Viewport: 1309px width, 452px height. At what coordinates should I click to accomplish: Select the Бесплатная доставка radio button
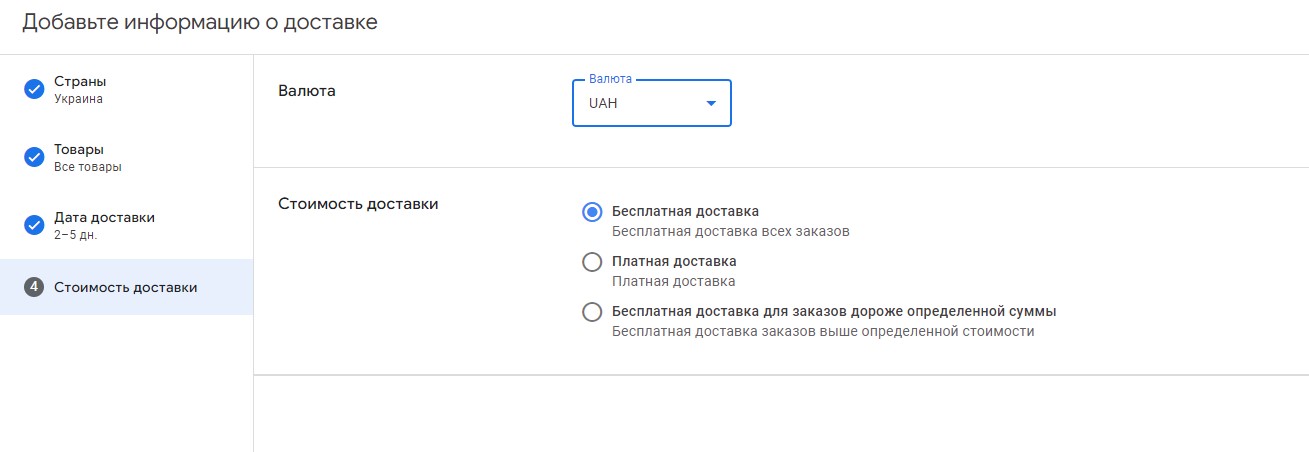[592, 212]
